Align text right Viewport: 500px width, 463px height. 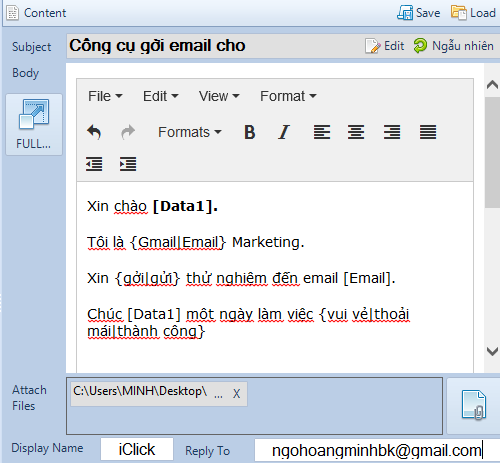click(x=392, y=132)
